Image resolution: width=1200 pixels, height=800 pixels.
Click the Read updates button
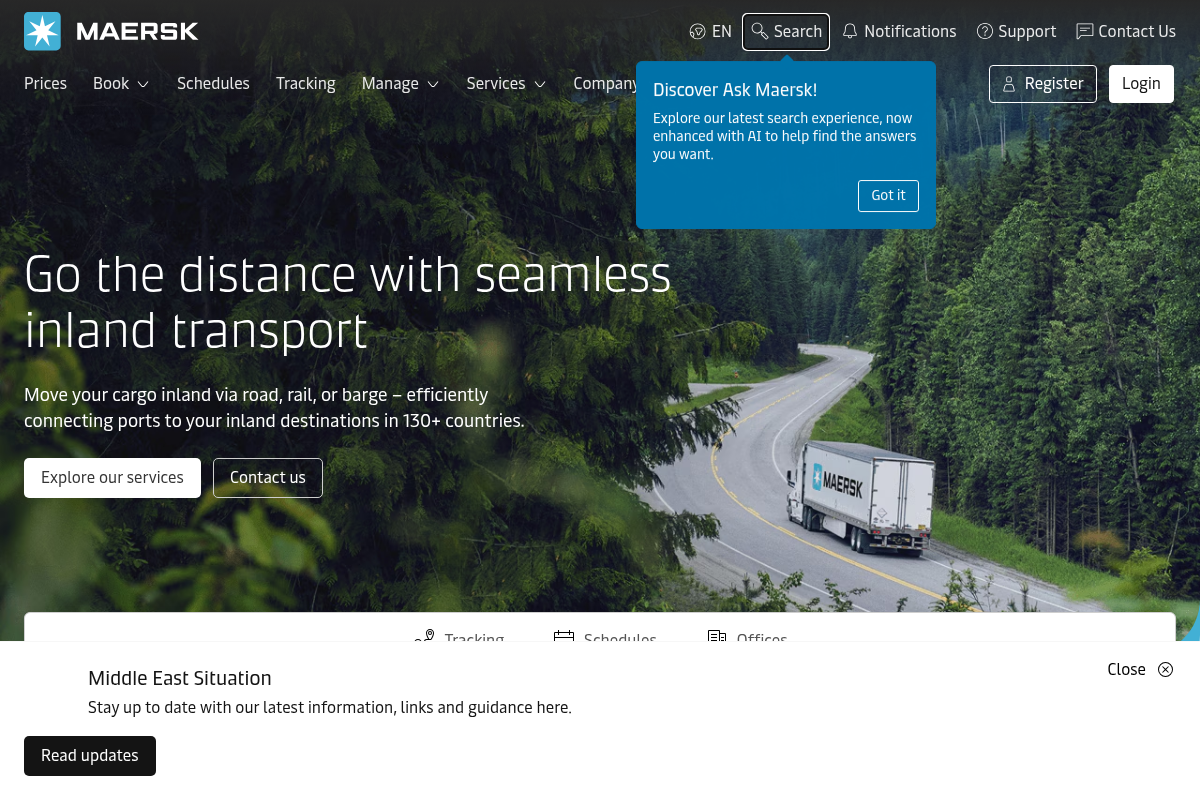tap(90, 756)
